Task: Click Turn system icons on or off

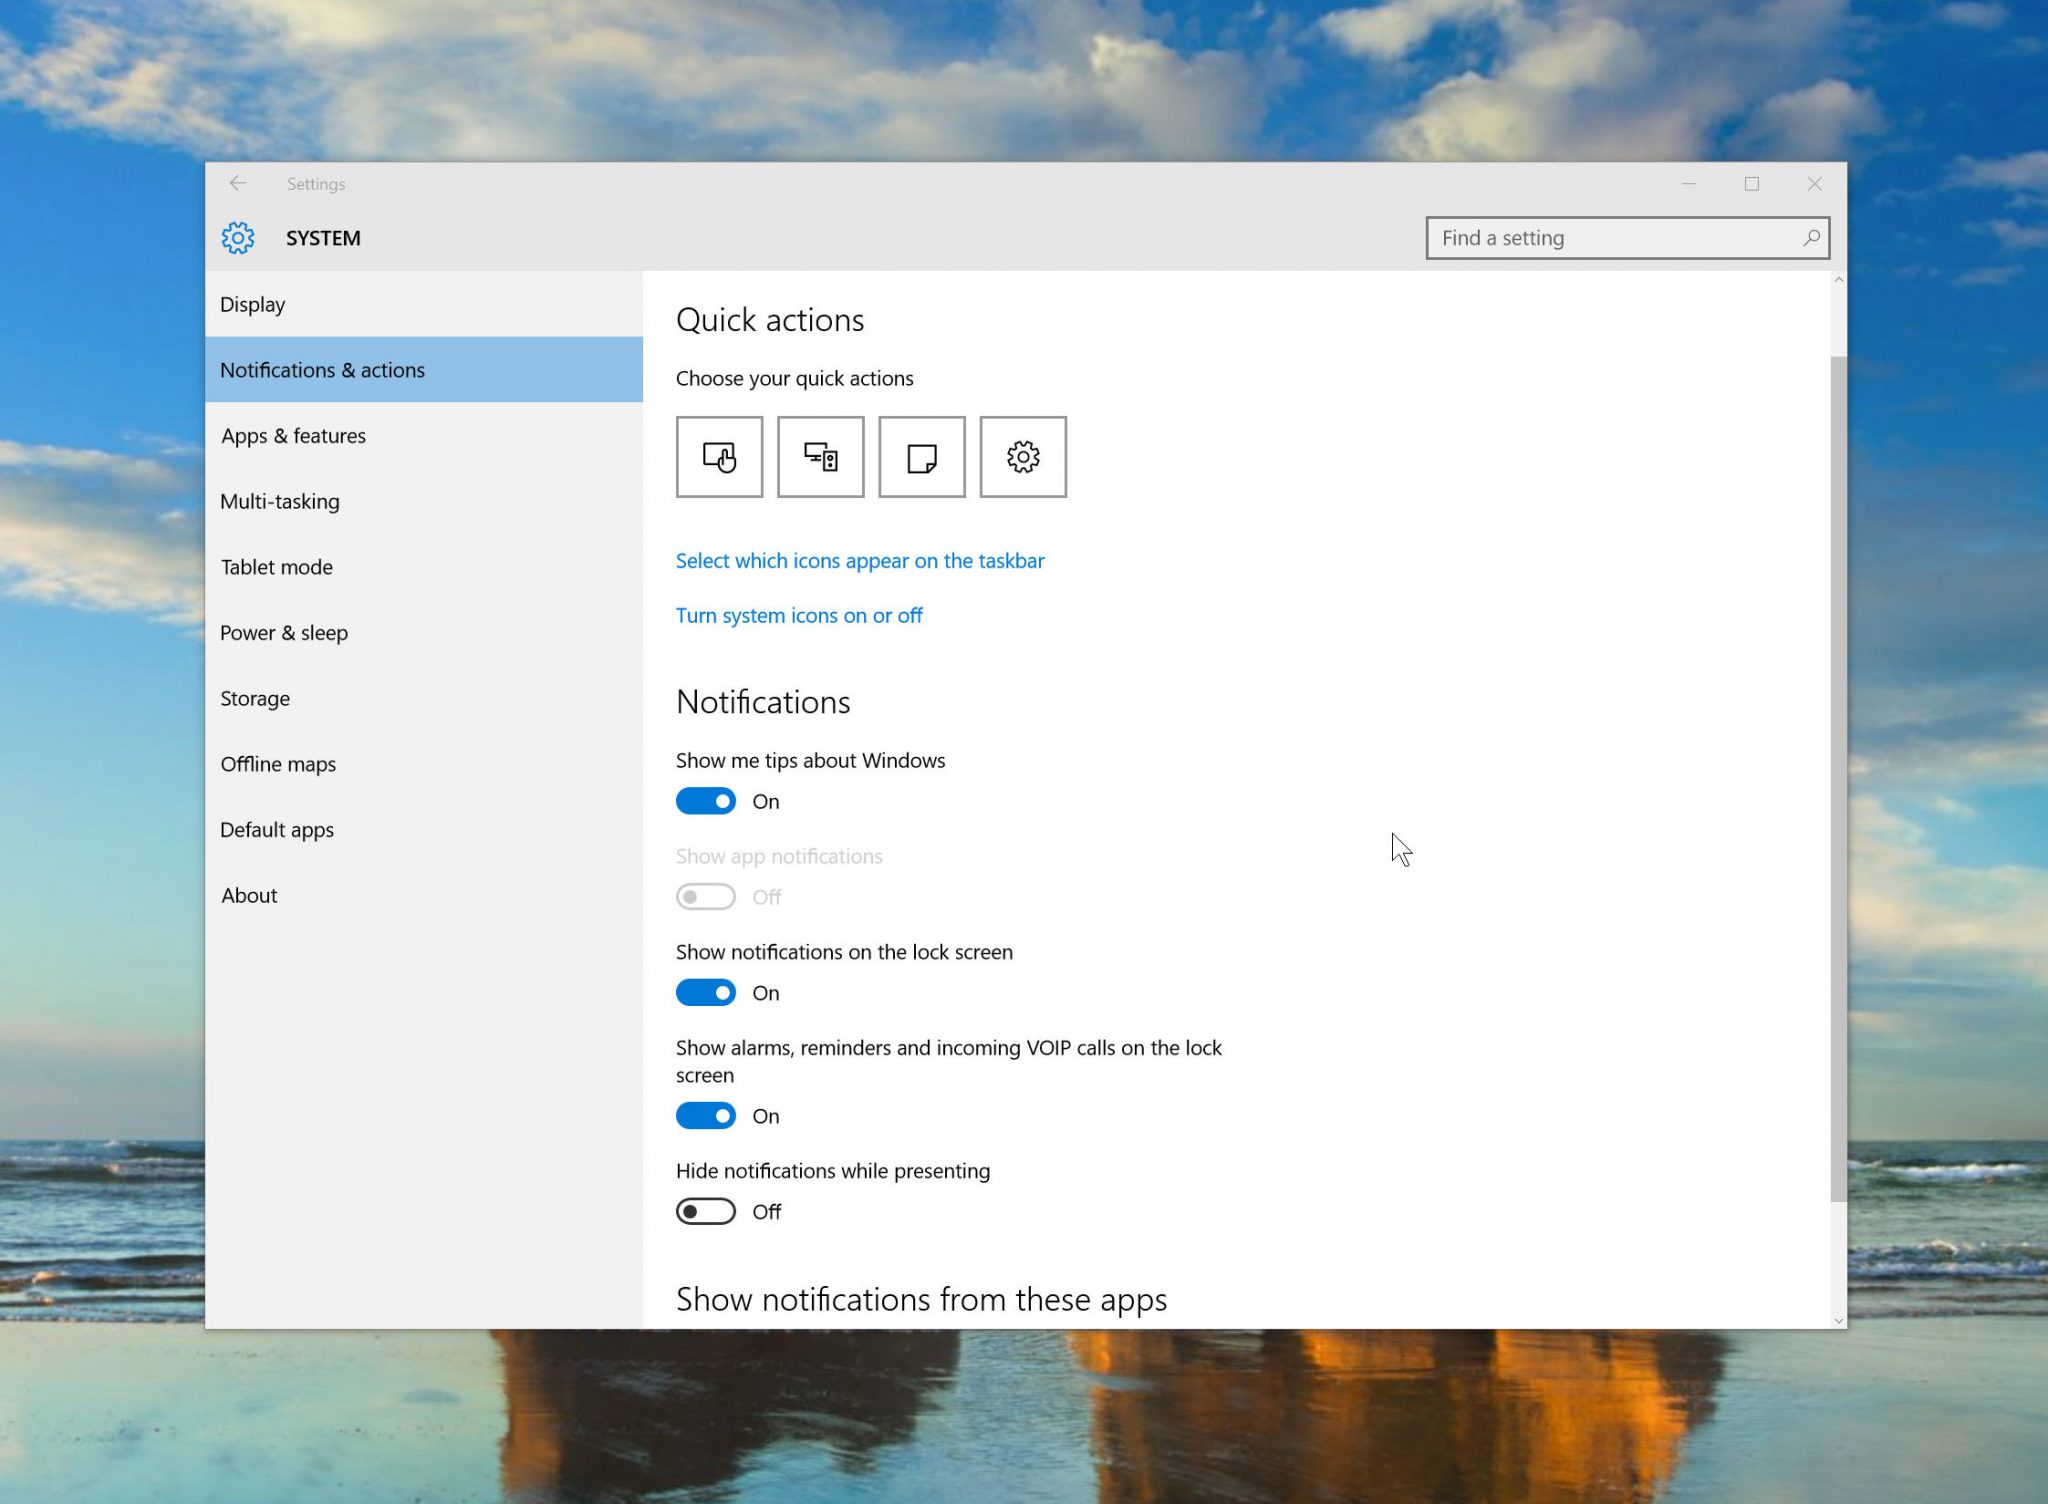Action: 800,614
